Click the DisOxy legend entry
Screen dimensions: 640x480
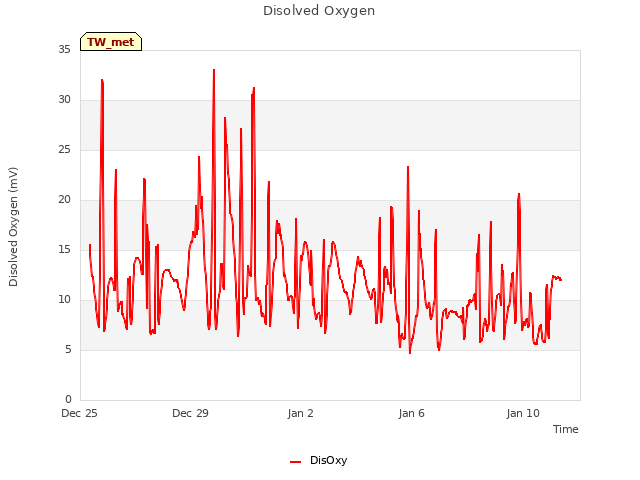tap(318, 460)
